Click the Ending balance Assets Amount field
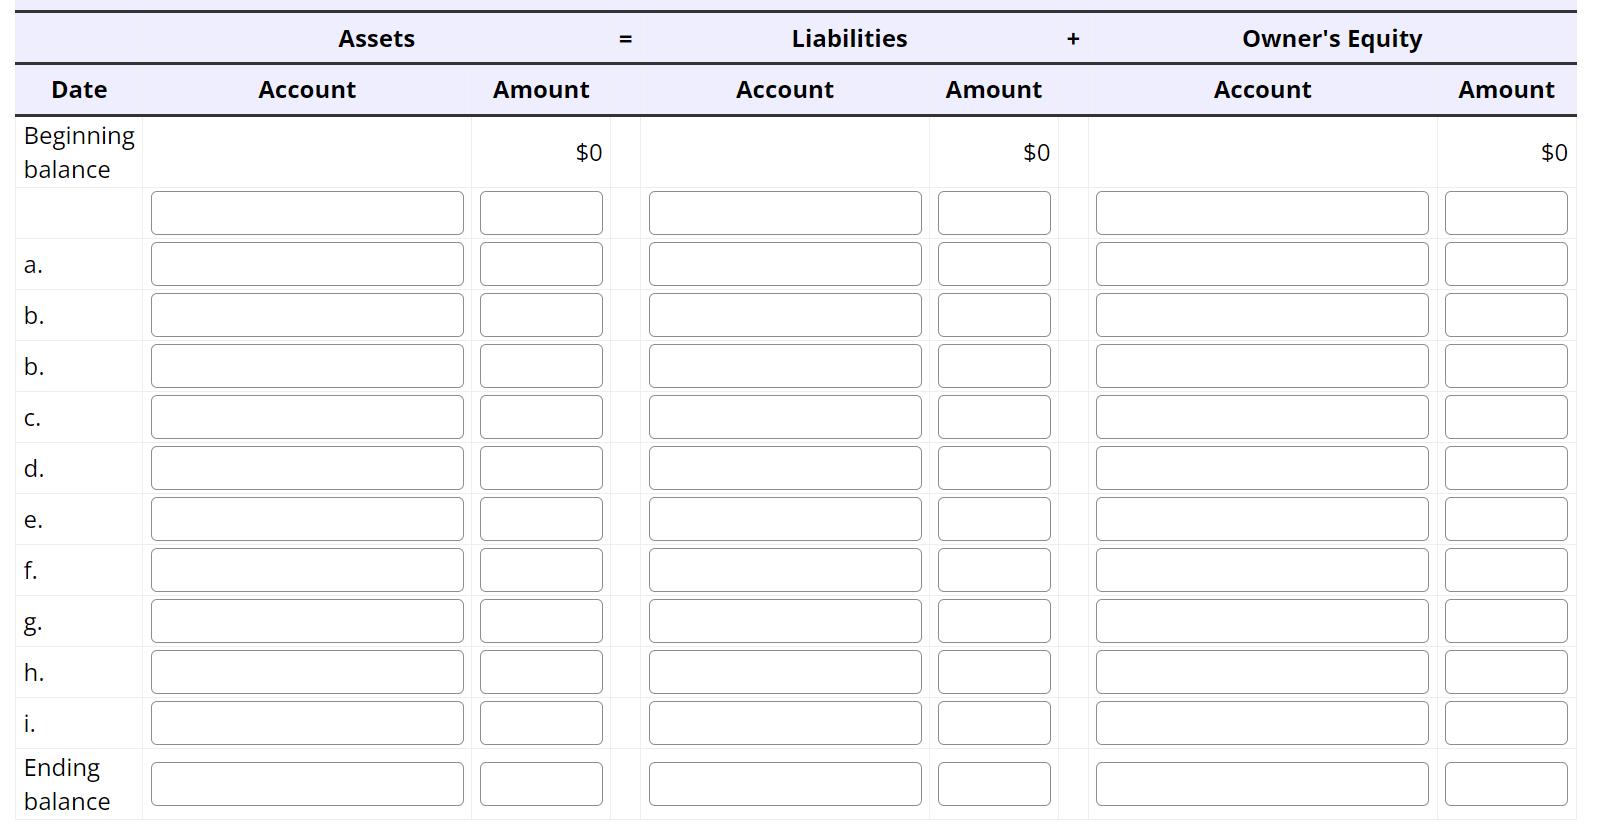 click(541, 784)
